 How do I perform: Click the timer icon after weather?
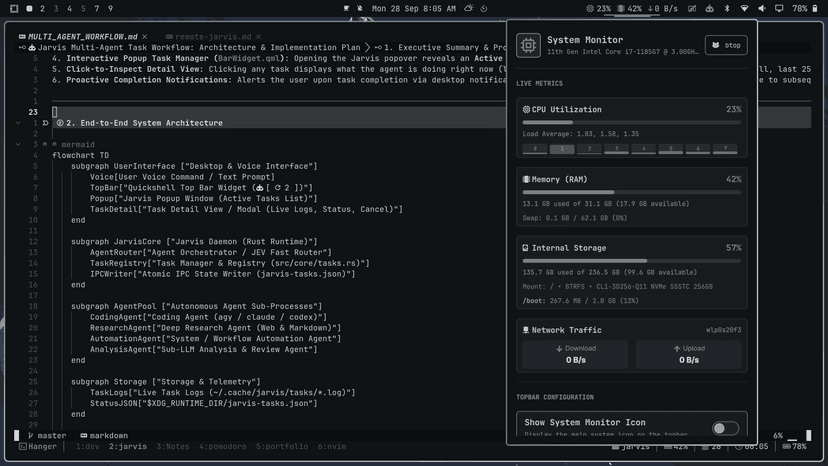coord(484,8)
